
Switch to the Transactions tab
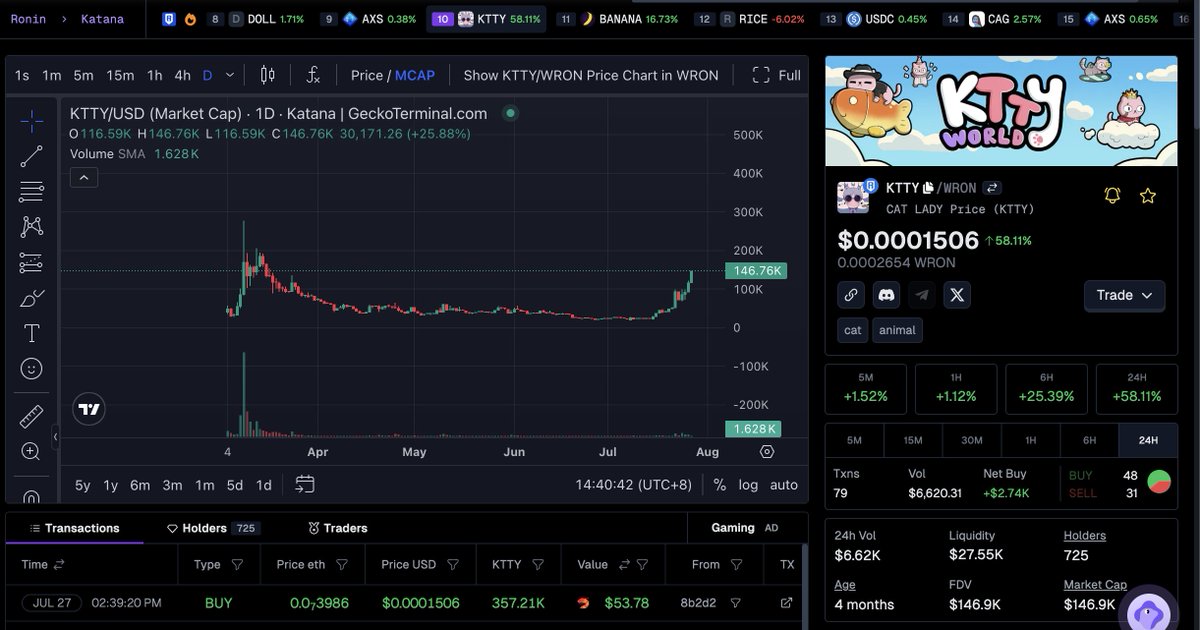pos(74,528)
